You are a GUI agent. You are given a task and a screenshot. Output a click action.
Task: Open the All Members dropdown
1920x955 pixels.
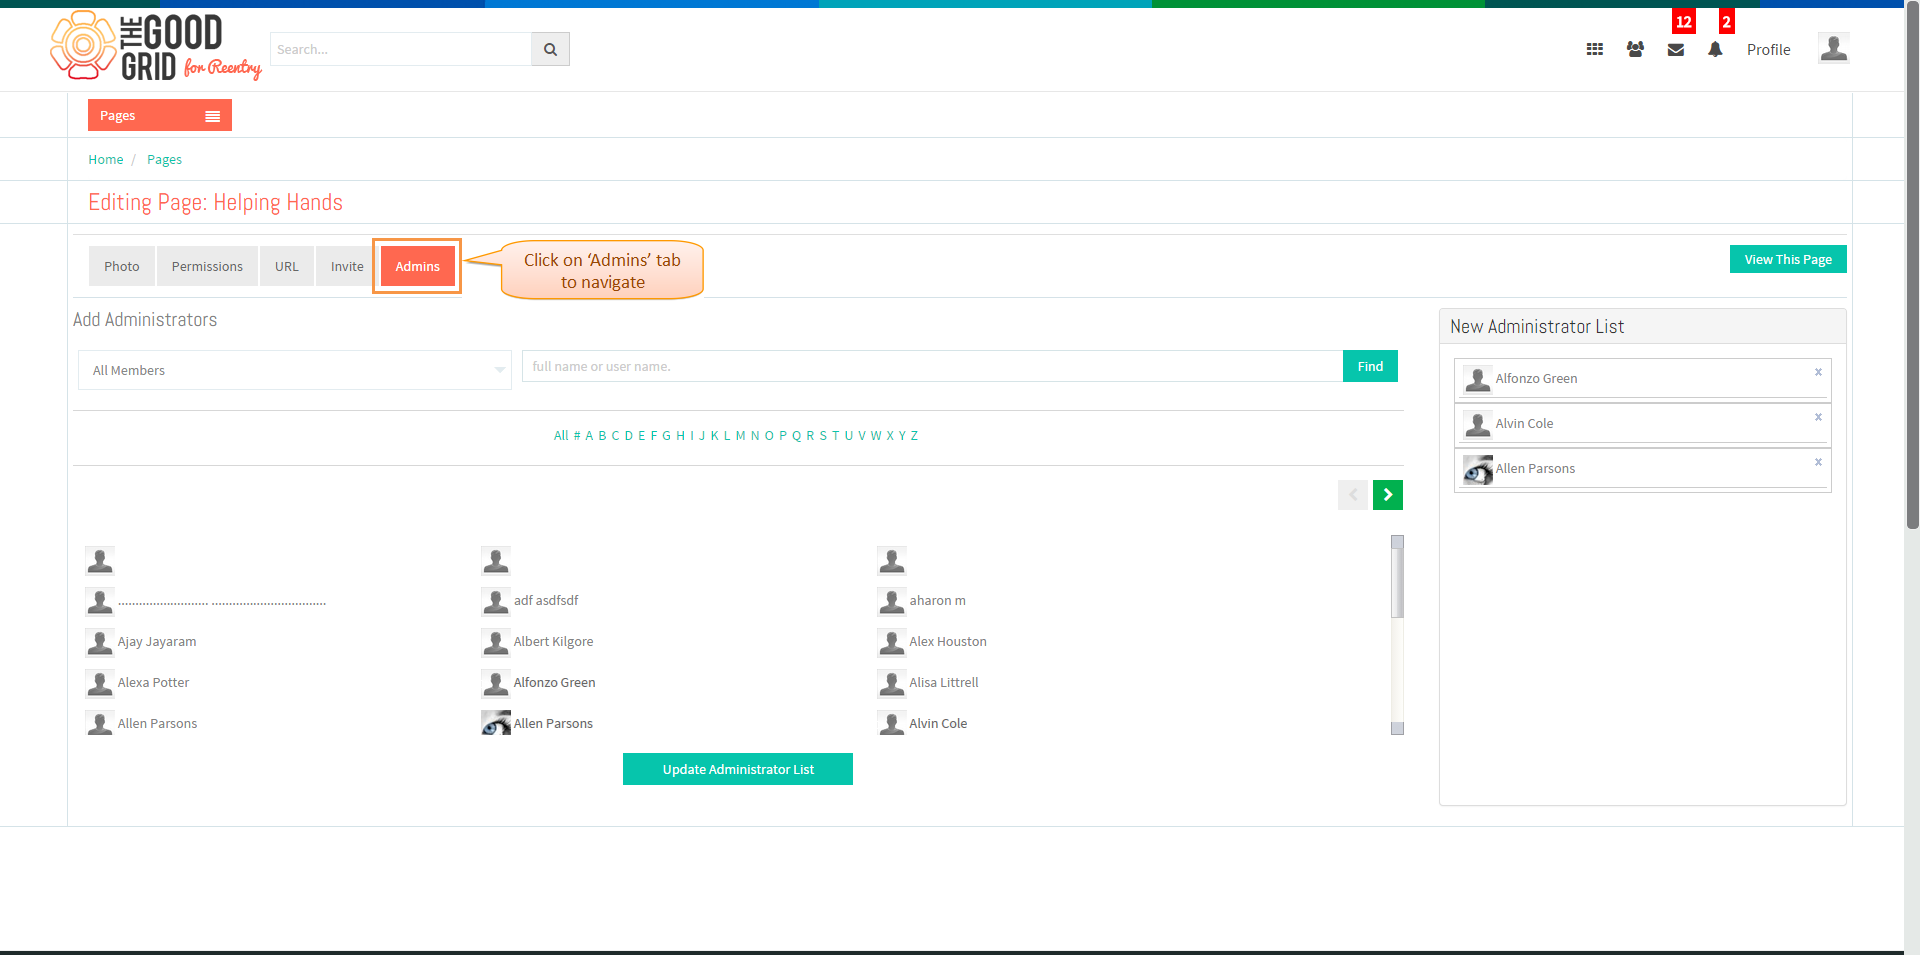pos(295,370)
